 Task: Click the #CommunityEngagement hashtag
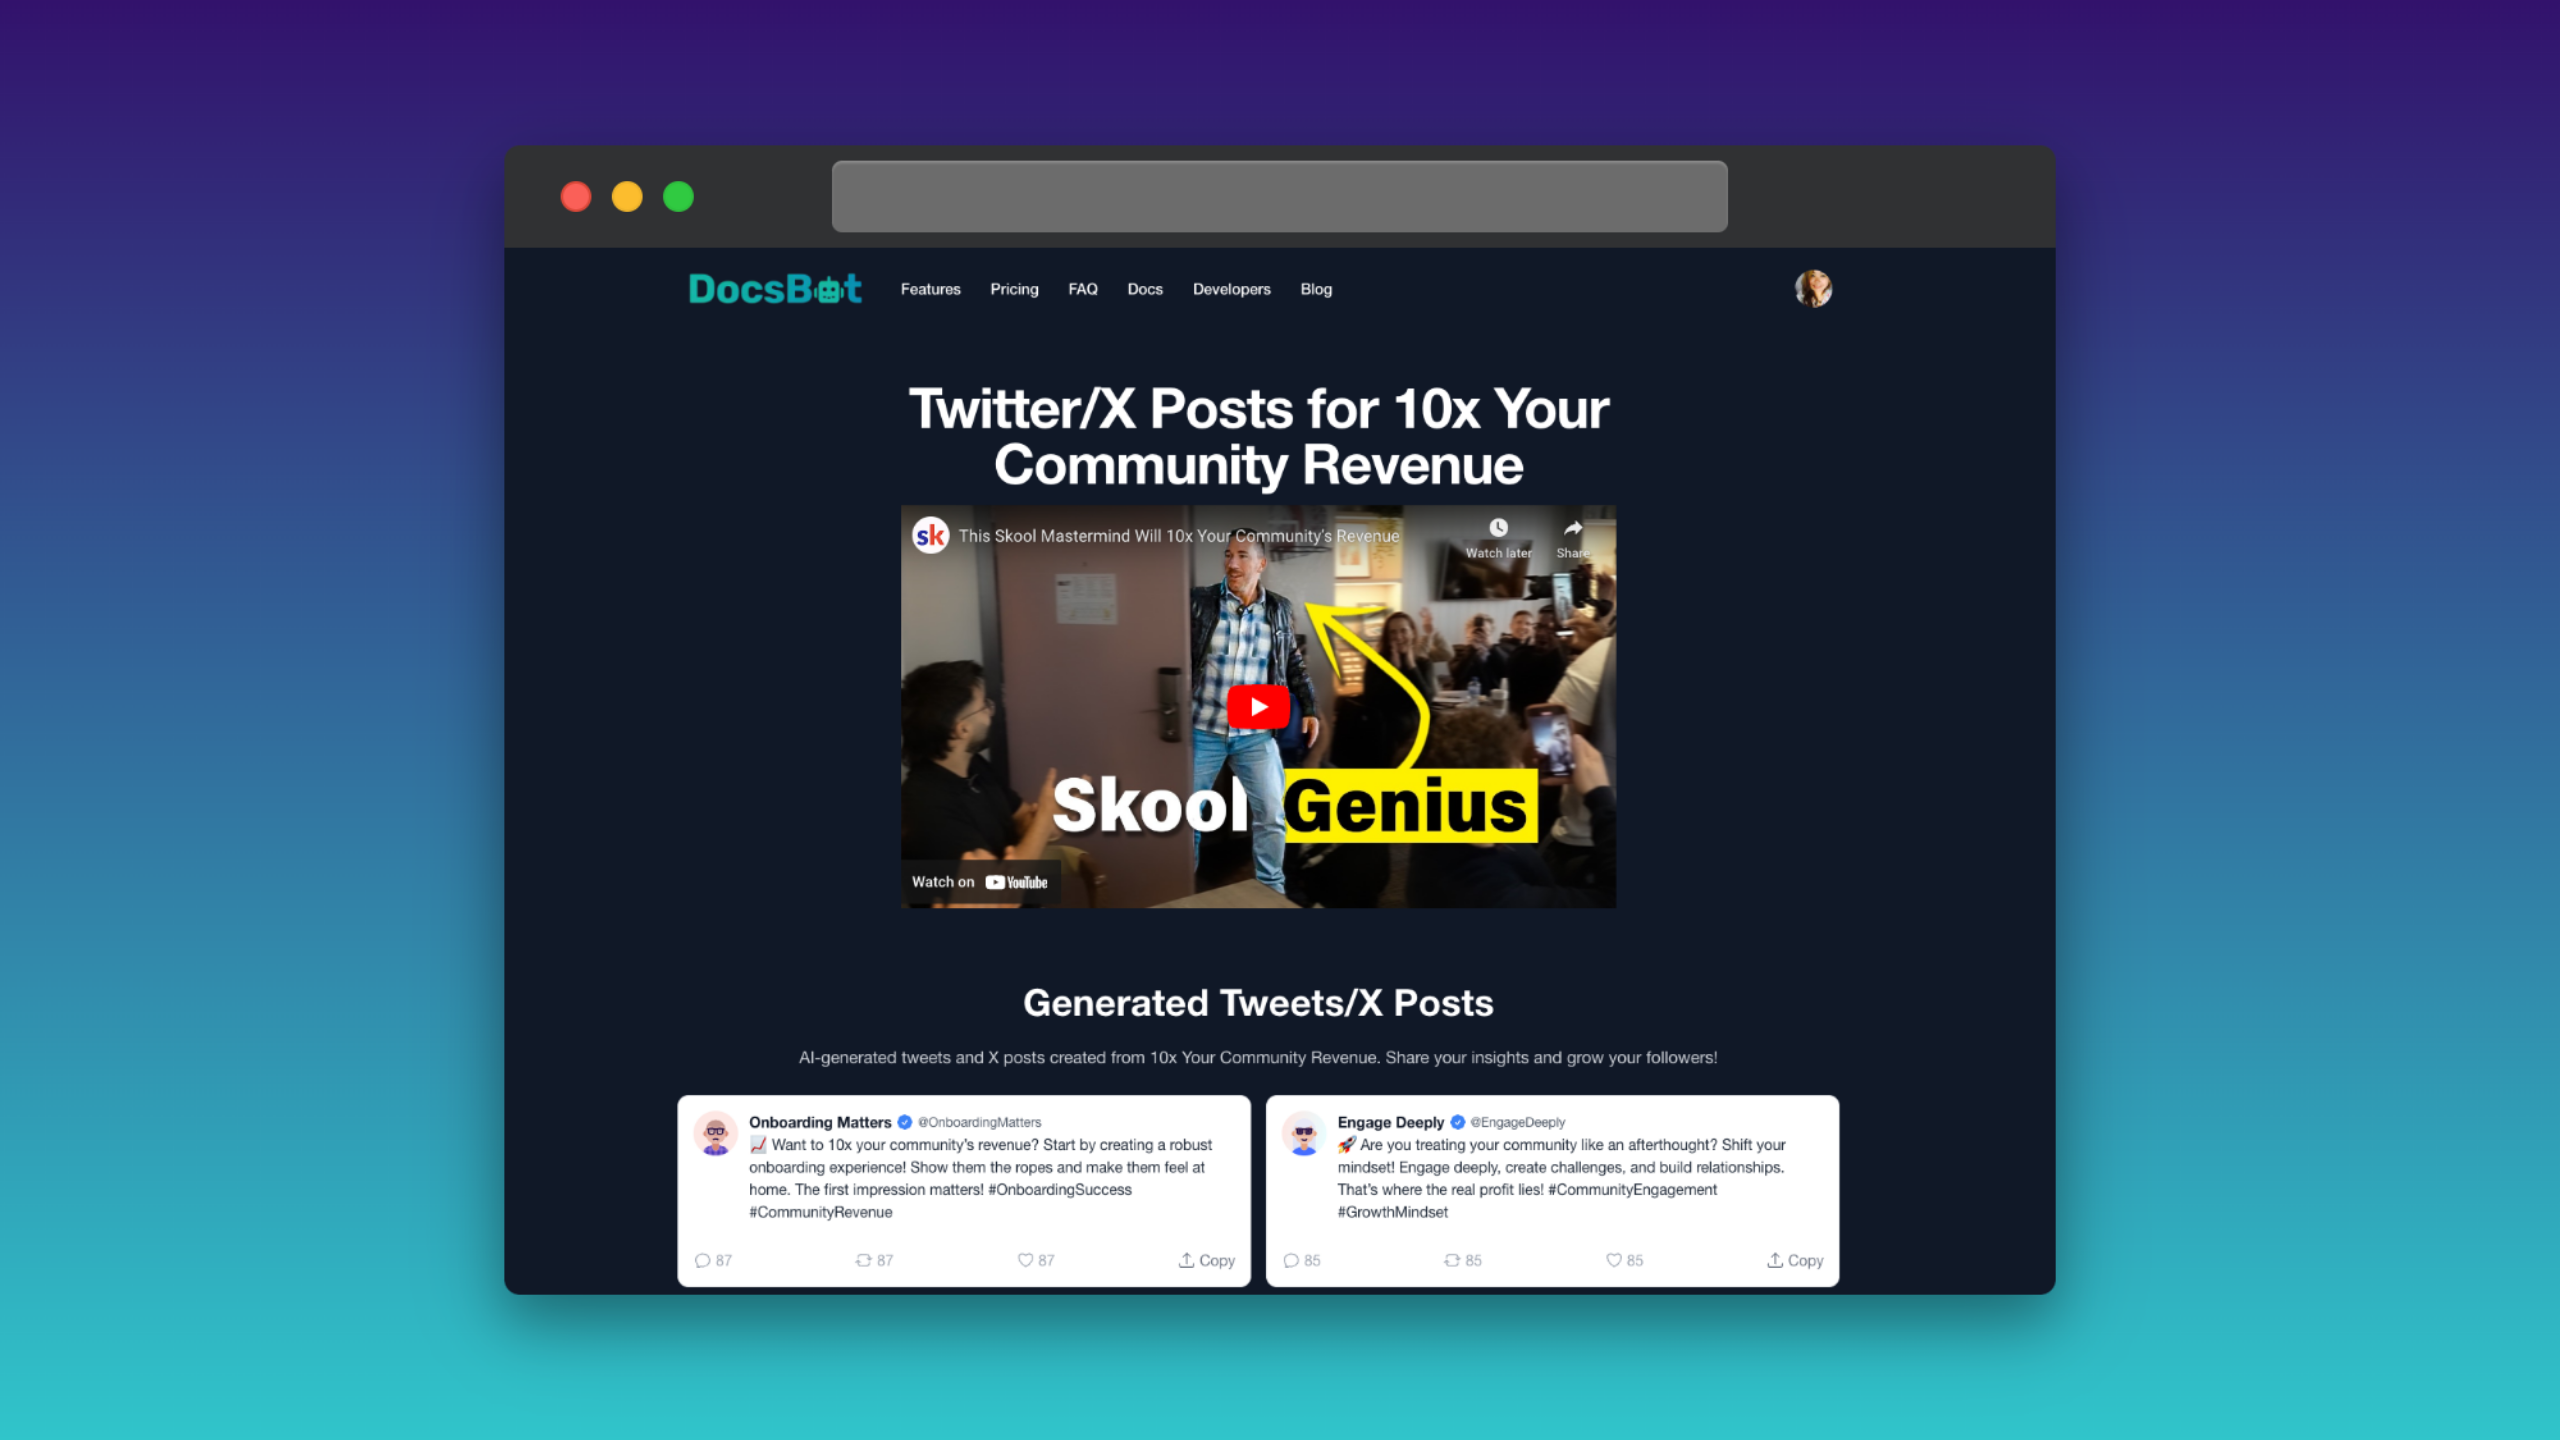pyautogui.click(x=1633, y=1189)
